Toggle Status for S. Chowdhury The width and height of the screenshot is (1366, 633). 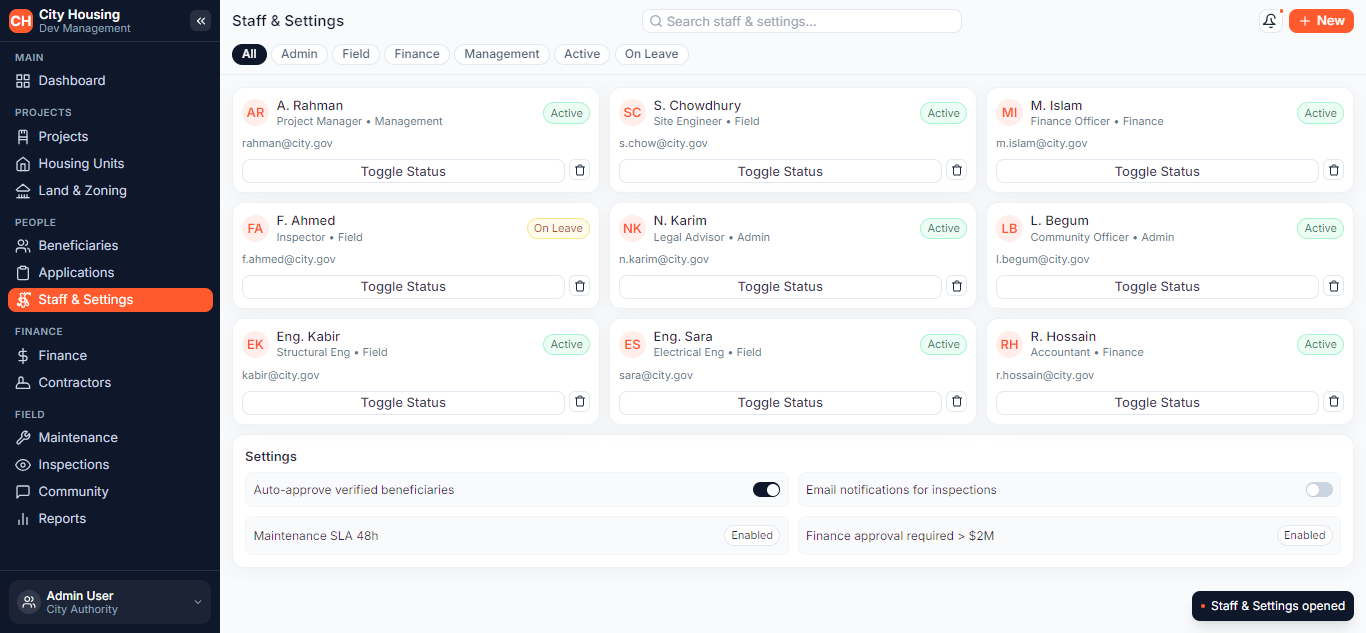tap(780, 171)
